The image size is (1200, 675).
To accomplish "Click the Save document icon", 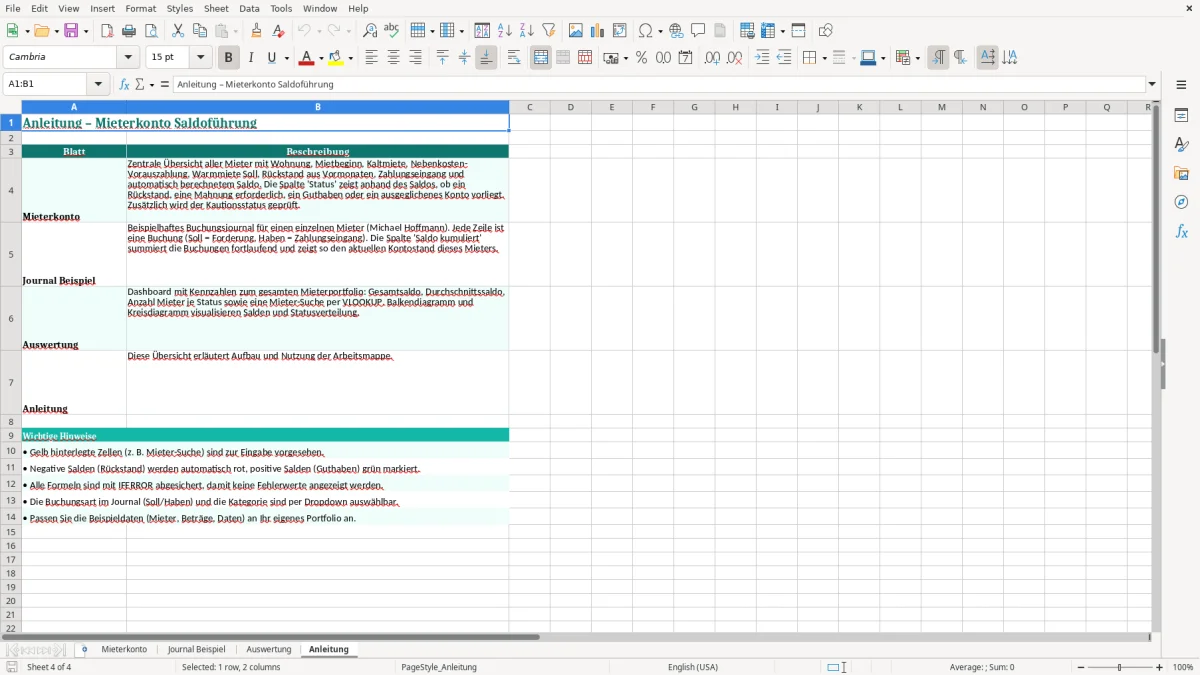I will pyautogui.click(x=71, y=31).
